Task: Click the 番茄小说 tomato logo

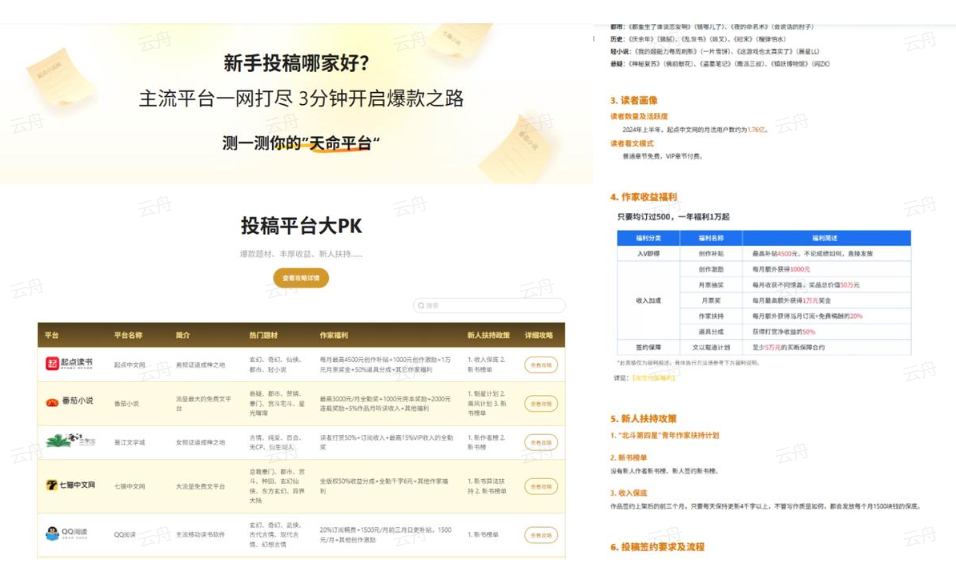Action: [x=52, y=402]
